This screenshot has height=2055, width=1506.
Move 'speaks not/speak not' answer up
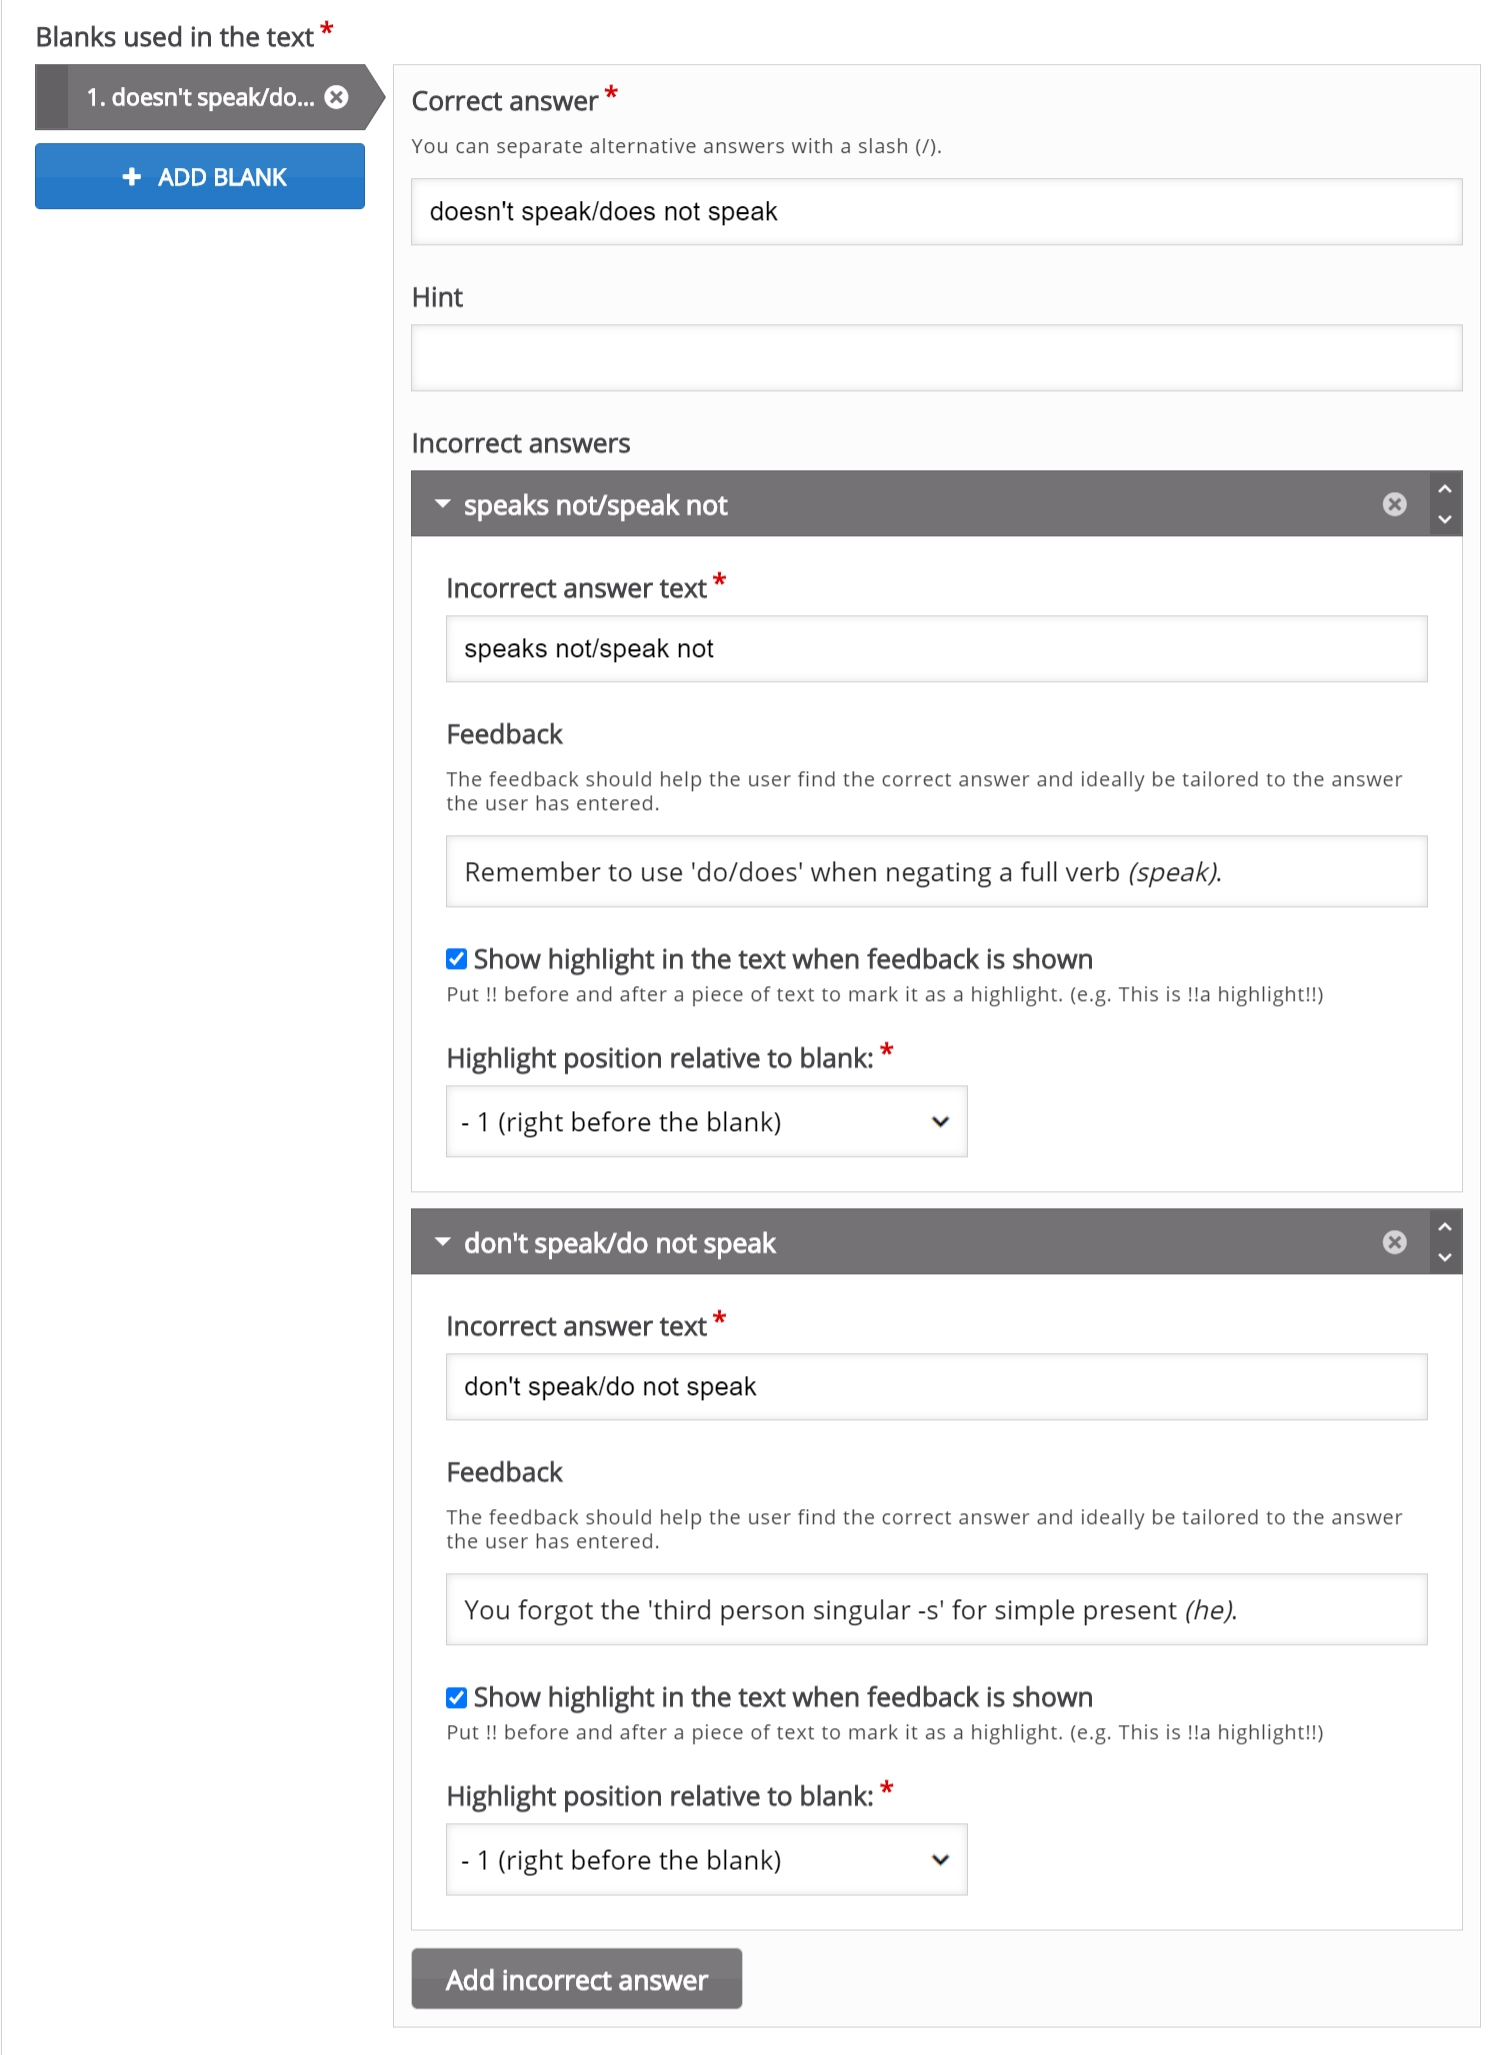click(x=1444, y=489)
